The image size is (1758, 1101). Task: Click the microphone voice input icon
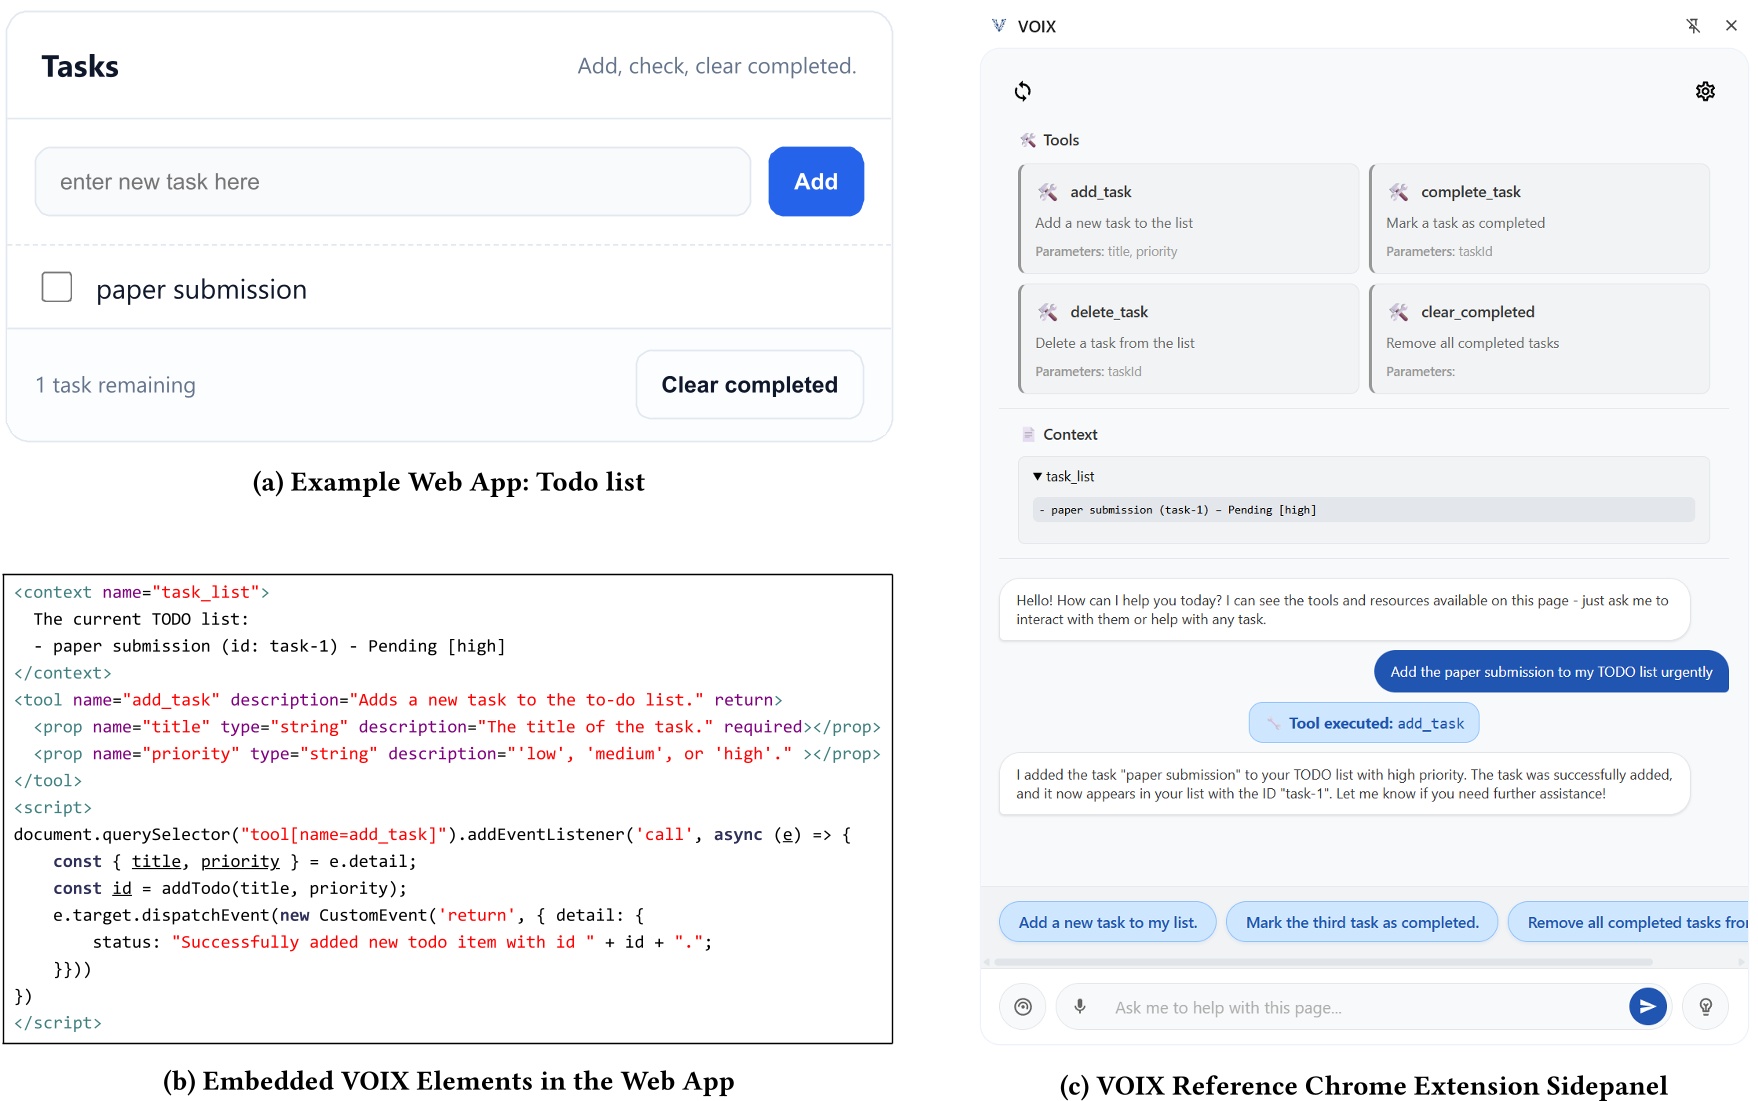(1080, 1006)
